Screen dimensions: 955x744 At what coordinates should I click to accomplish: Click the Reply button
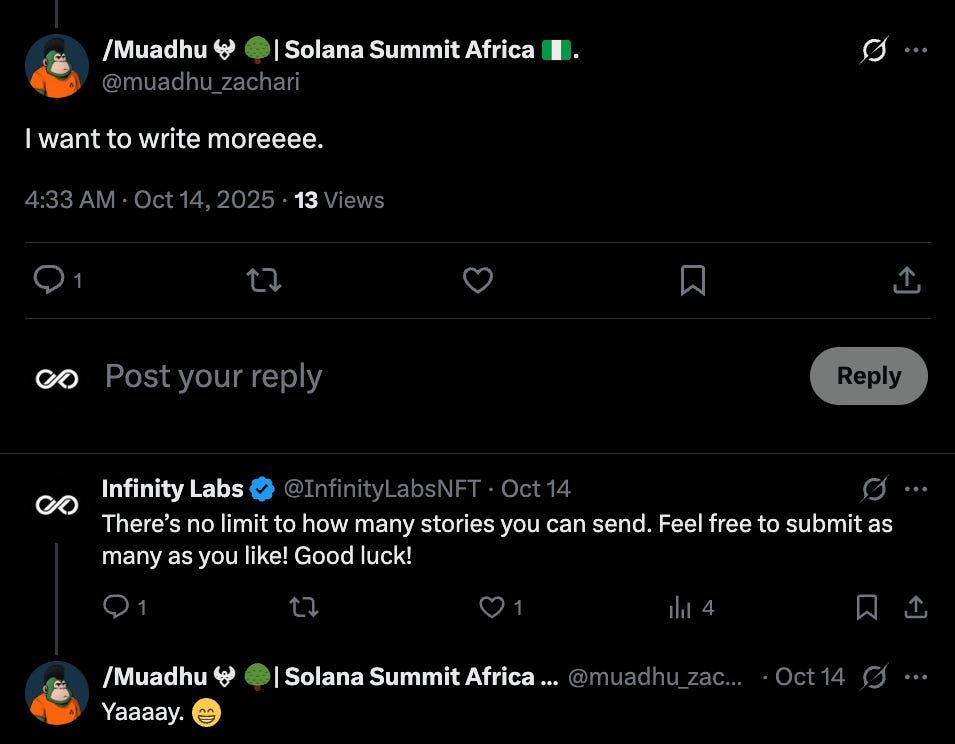coord(868,376)
